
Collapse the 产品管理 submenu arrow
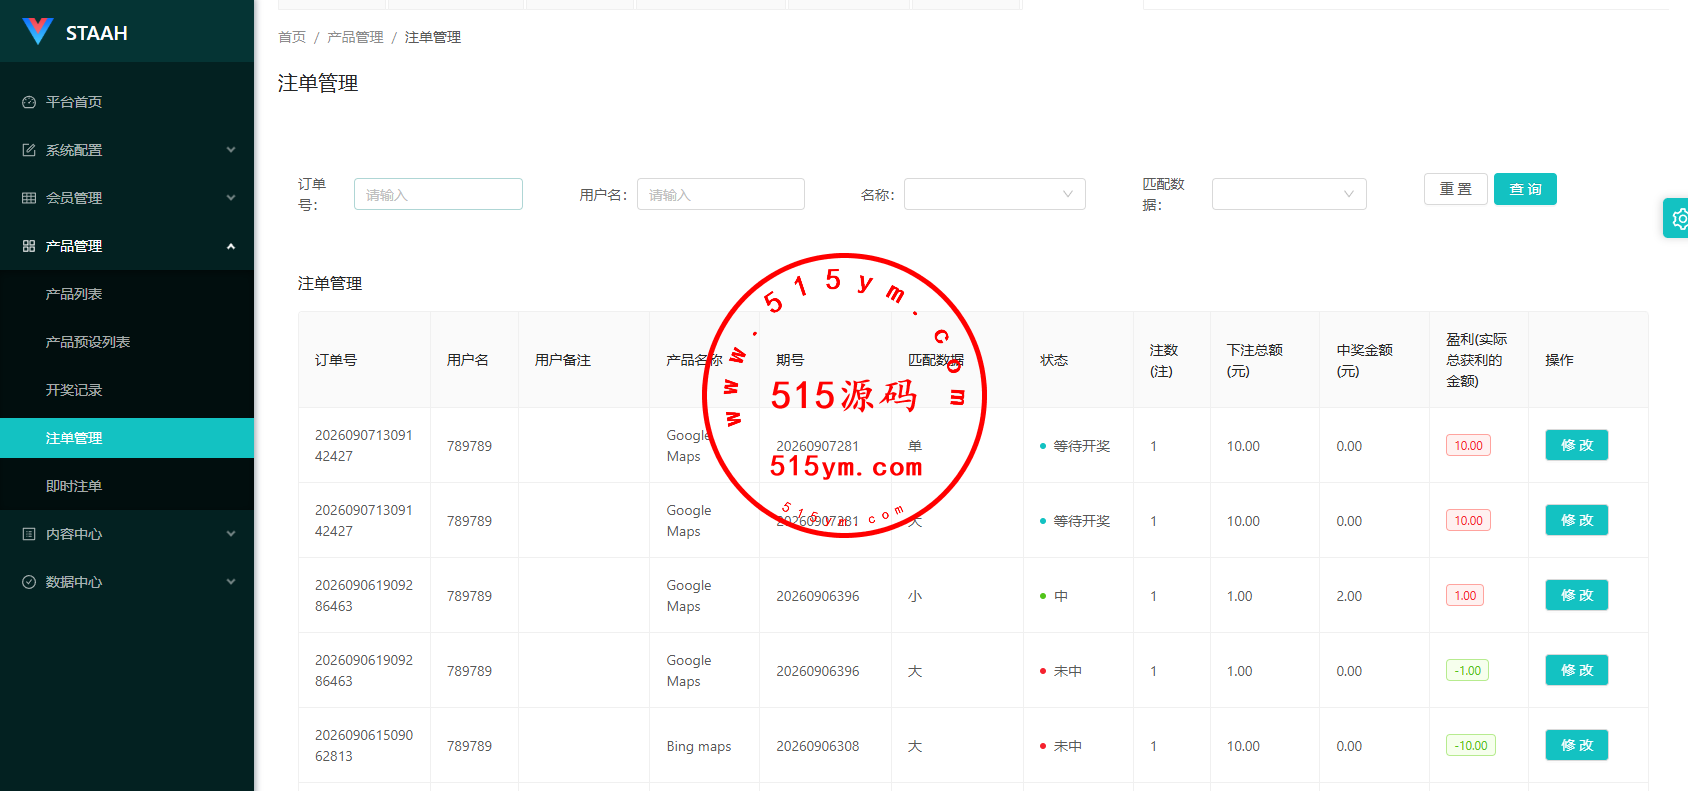(x=231, y=246)
